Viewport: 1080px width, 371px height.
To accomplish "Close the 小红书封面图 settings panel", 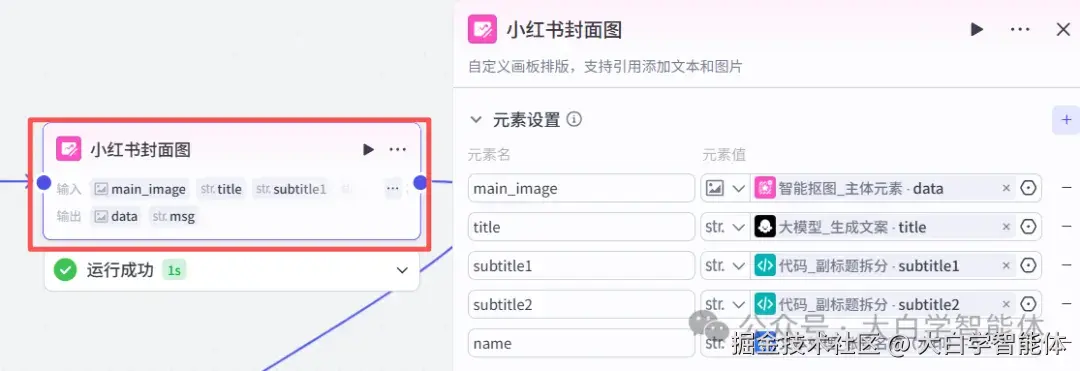I will click(1063, 30).
